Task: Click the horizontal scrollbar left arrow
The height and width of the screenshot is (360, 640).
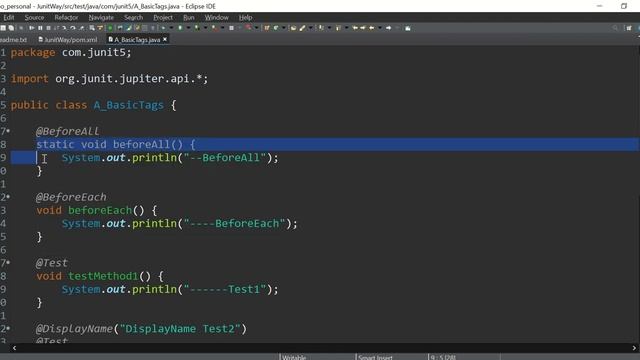Action: coord(14,348)
